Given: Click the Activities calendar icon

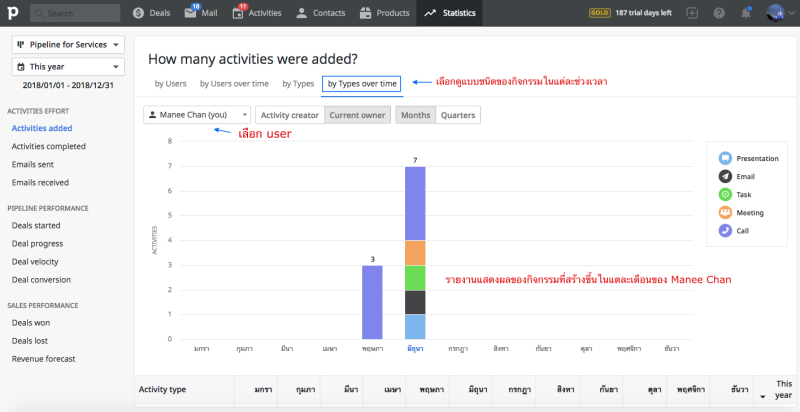Looking at the screenshot, I should tap(238, 13).
